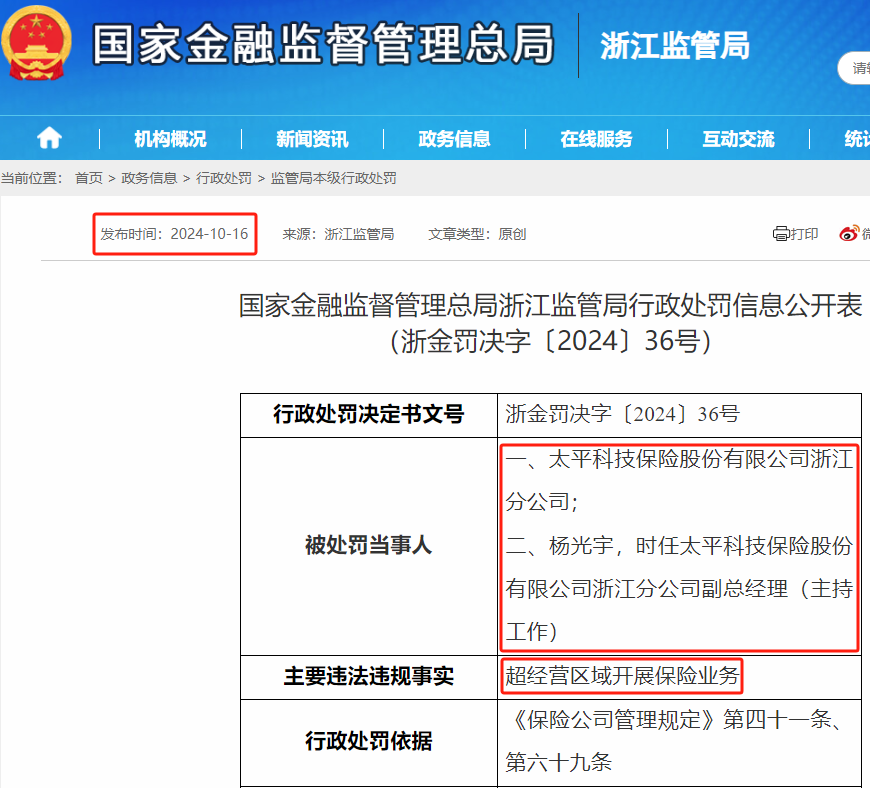This screenshot has height=788, width=870.
Task: Click the national emblem logo
Action: (37, 43)
